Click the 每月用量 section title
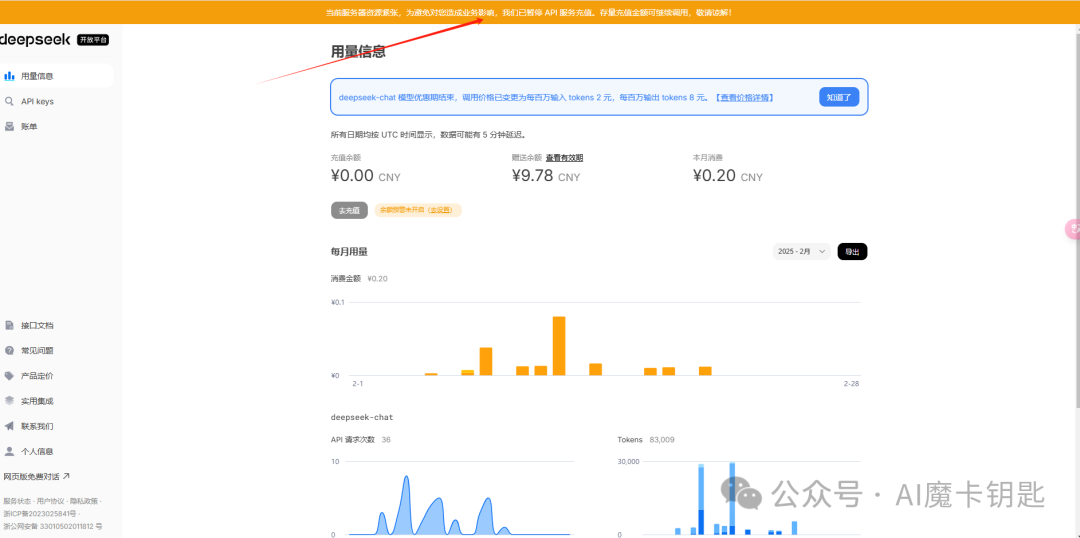This screenshot has width=1080, height=538. pyautogui.click(x=349, y=252)
